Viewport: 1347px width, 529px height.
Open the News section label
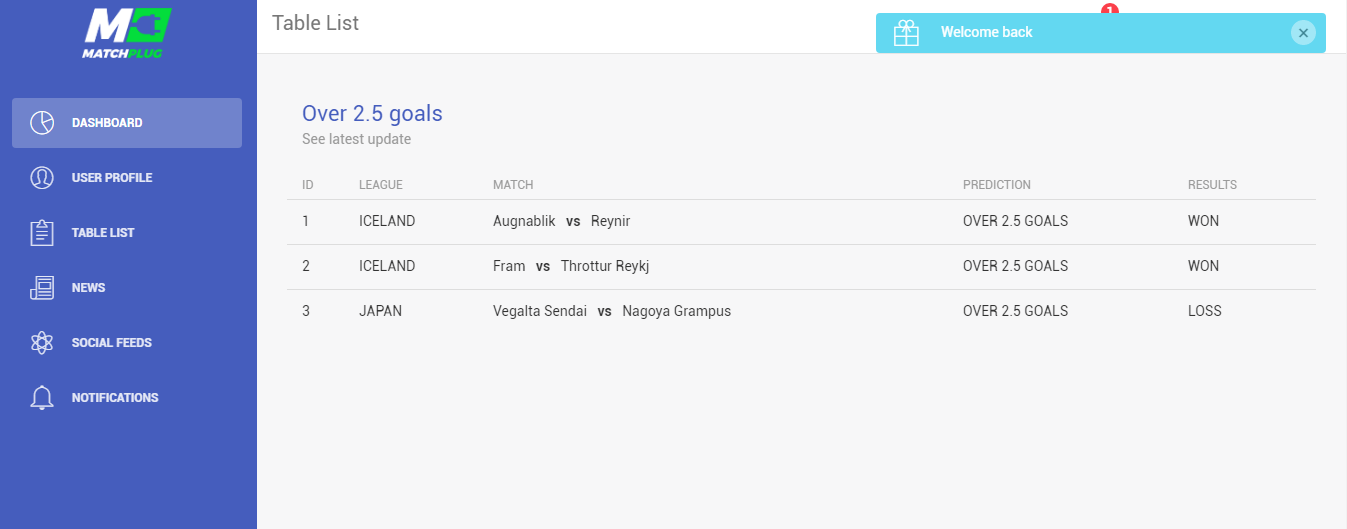(x=88, y=288)
